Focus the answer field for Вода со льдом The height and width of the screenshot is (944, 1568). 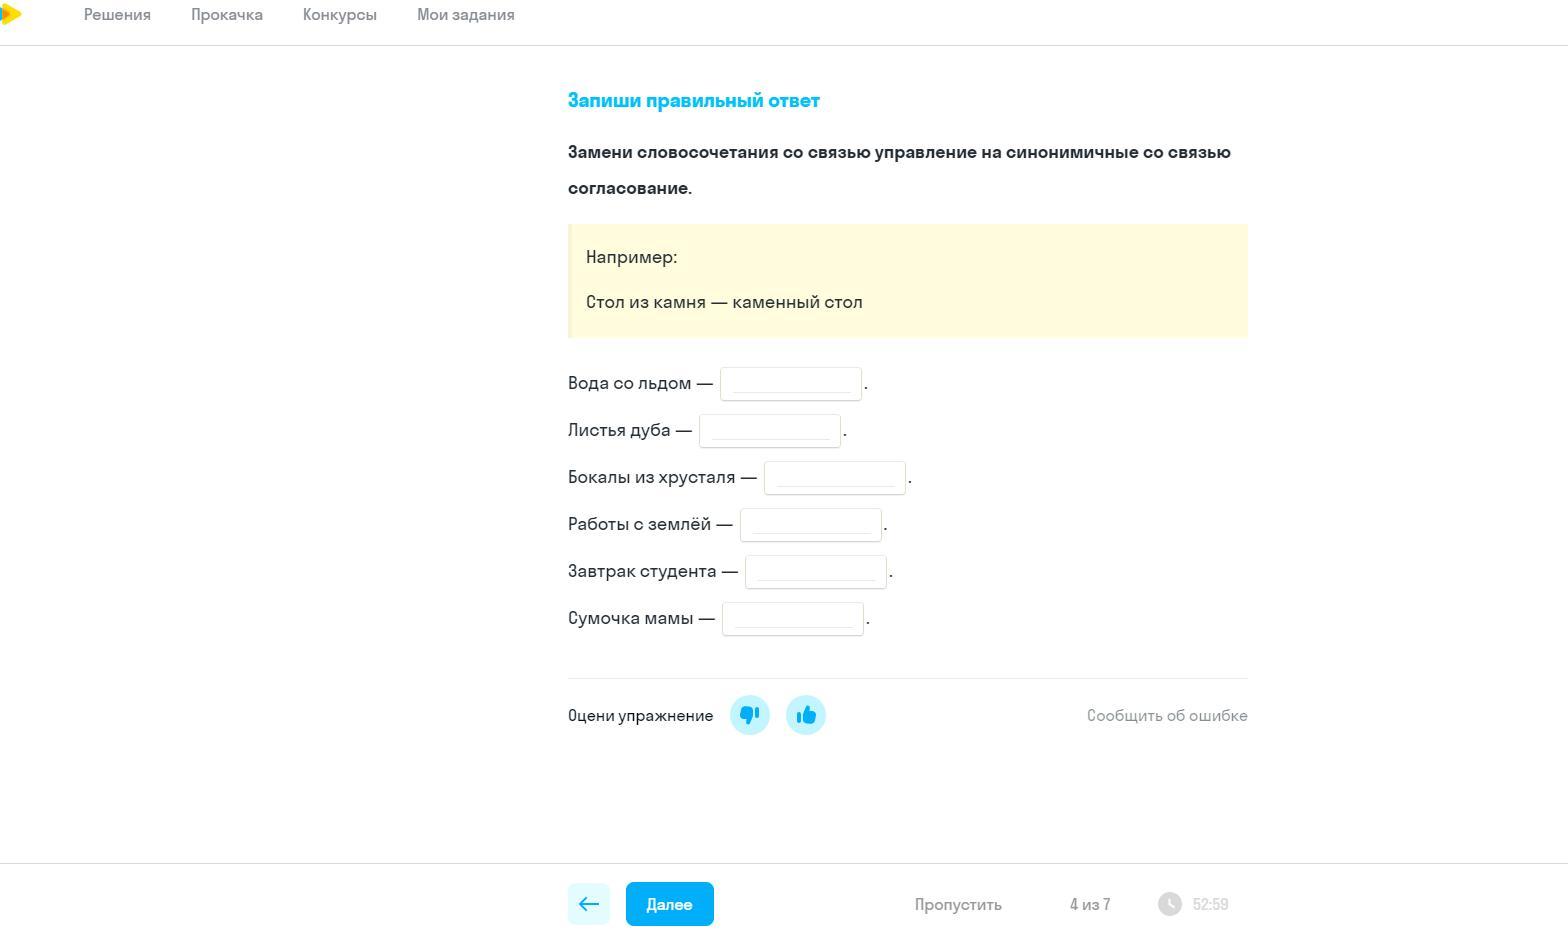(x=791, y=384)
